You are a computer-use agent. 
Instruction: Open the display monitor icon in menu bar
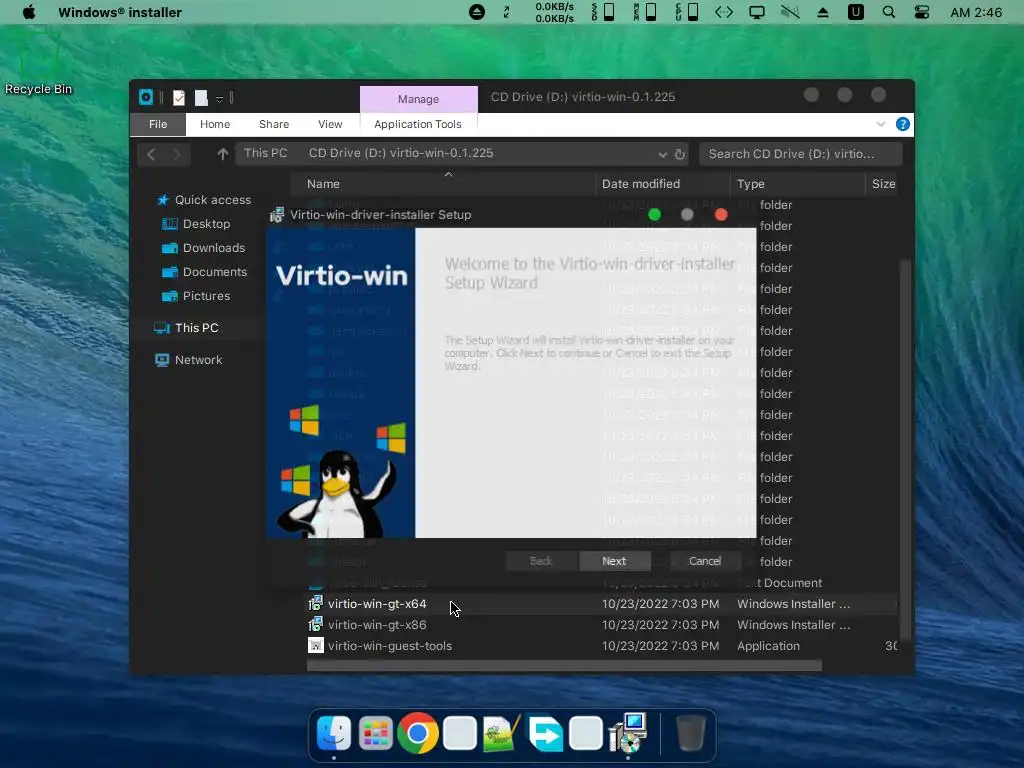click(x=757, y=12)
